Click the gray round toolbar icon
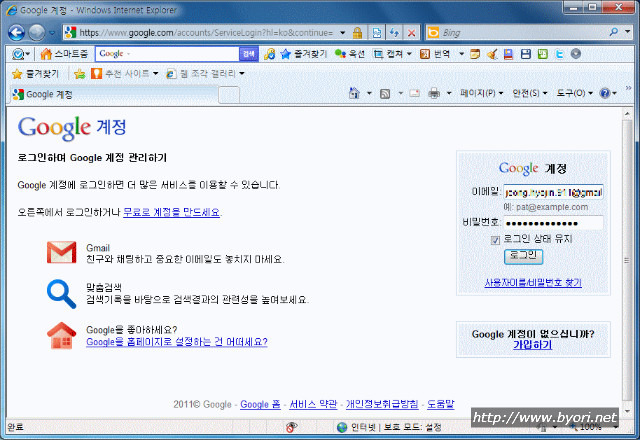 [x=576, y=54]
